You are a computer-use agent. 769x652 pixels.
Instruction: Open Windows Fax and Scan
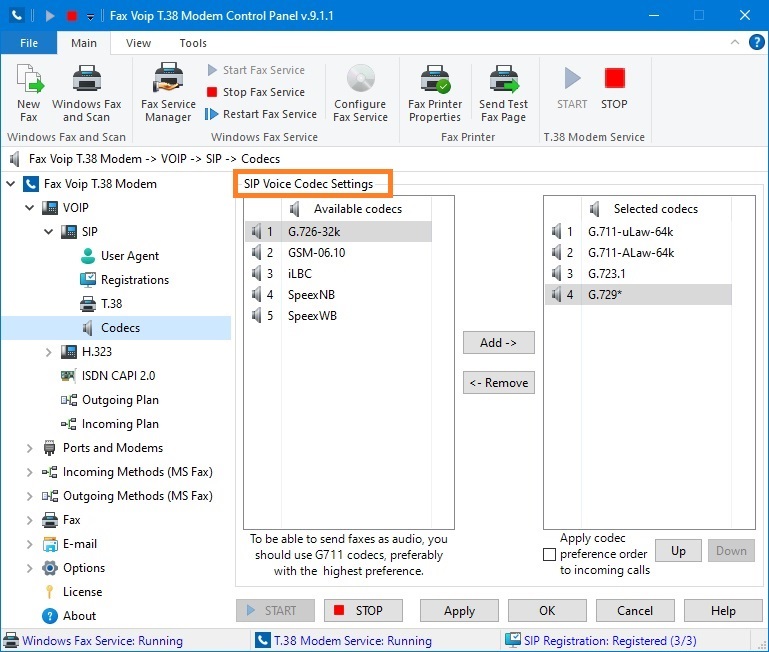tap(86, 93)
